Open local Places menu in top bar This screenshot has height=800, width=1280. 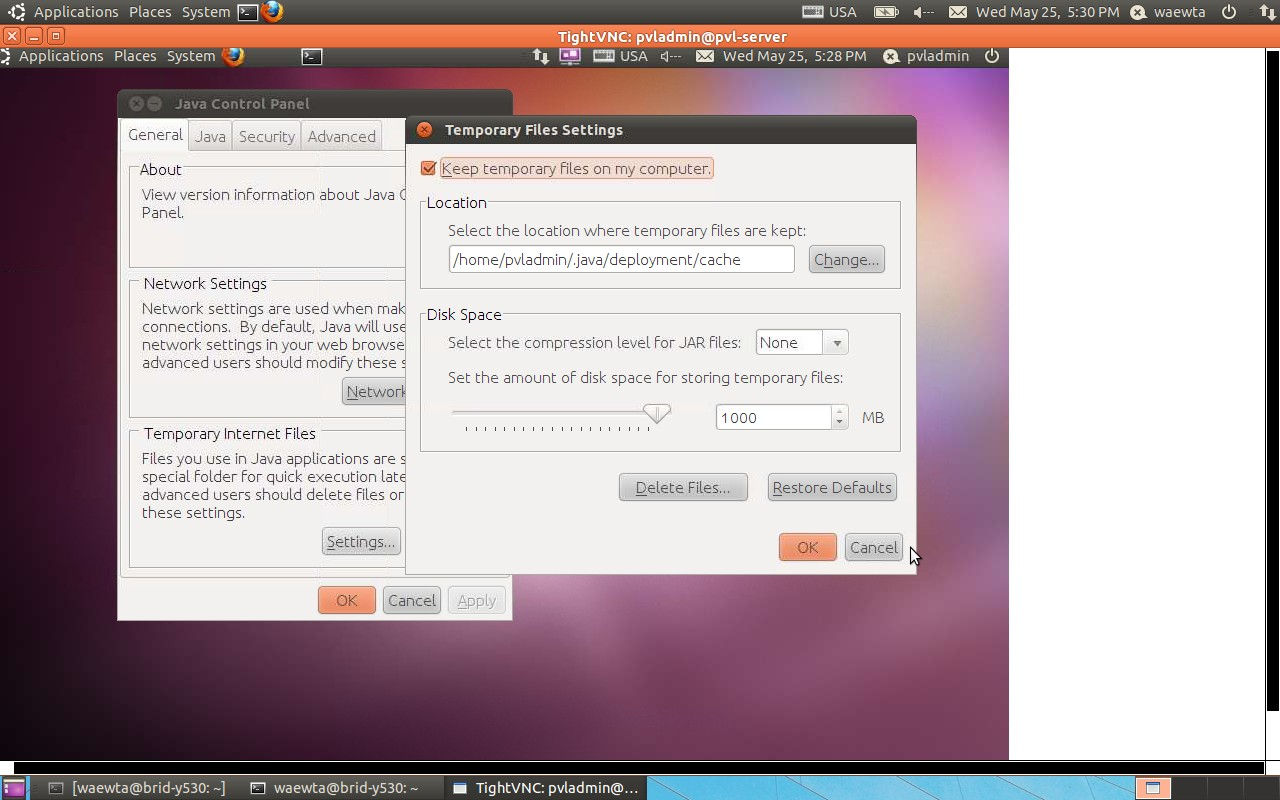150,12
